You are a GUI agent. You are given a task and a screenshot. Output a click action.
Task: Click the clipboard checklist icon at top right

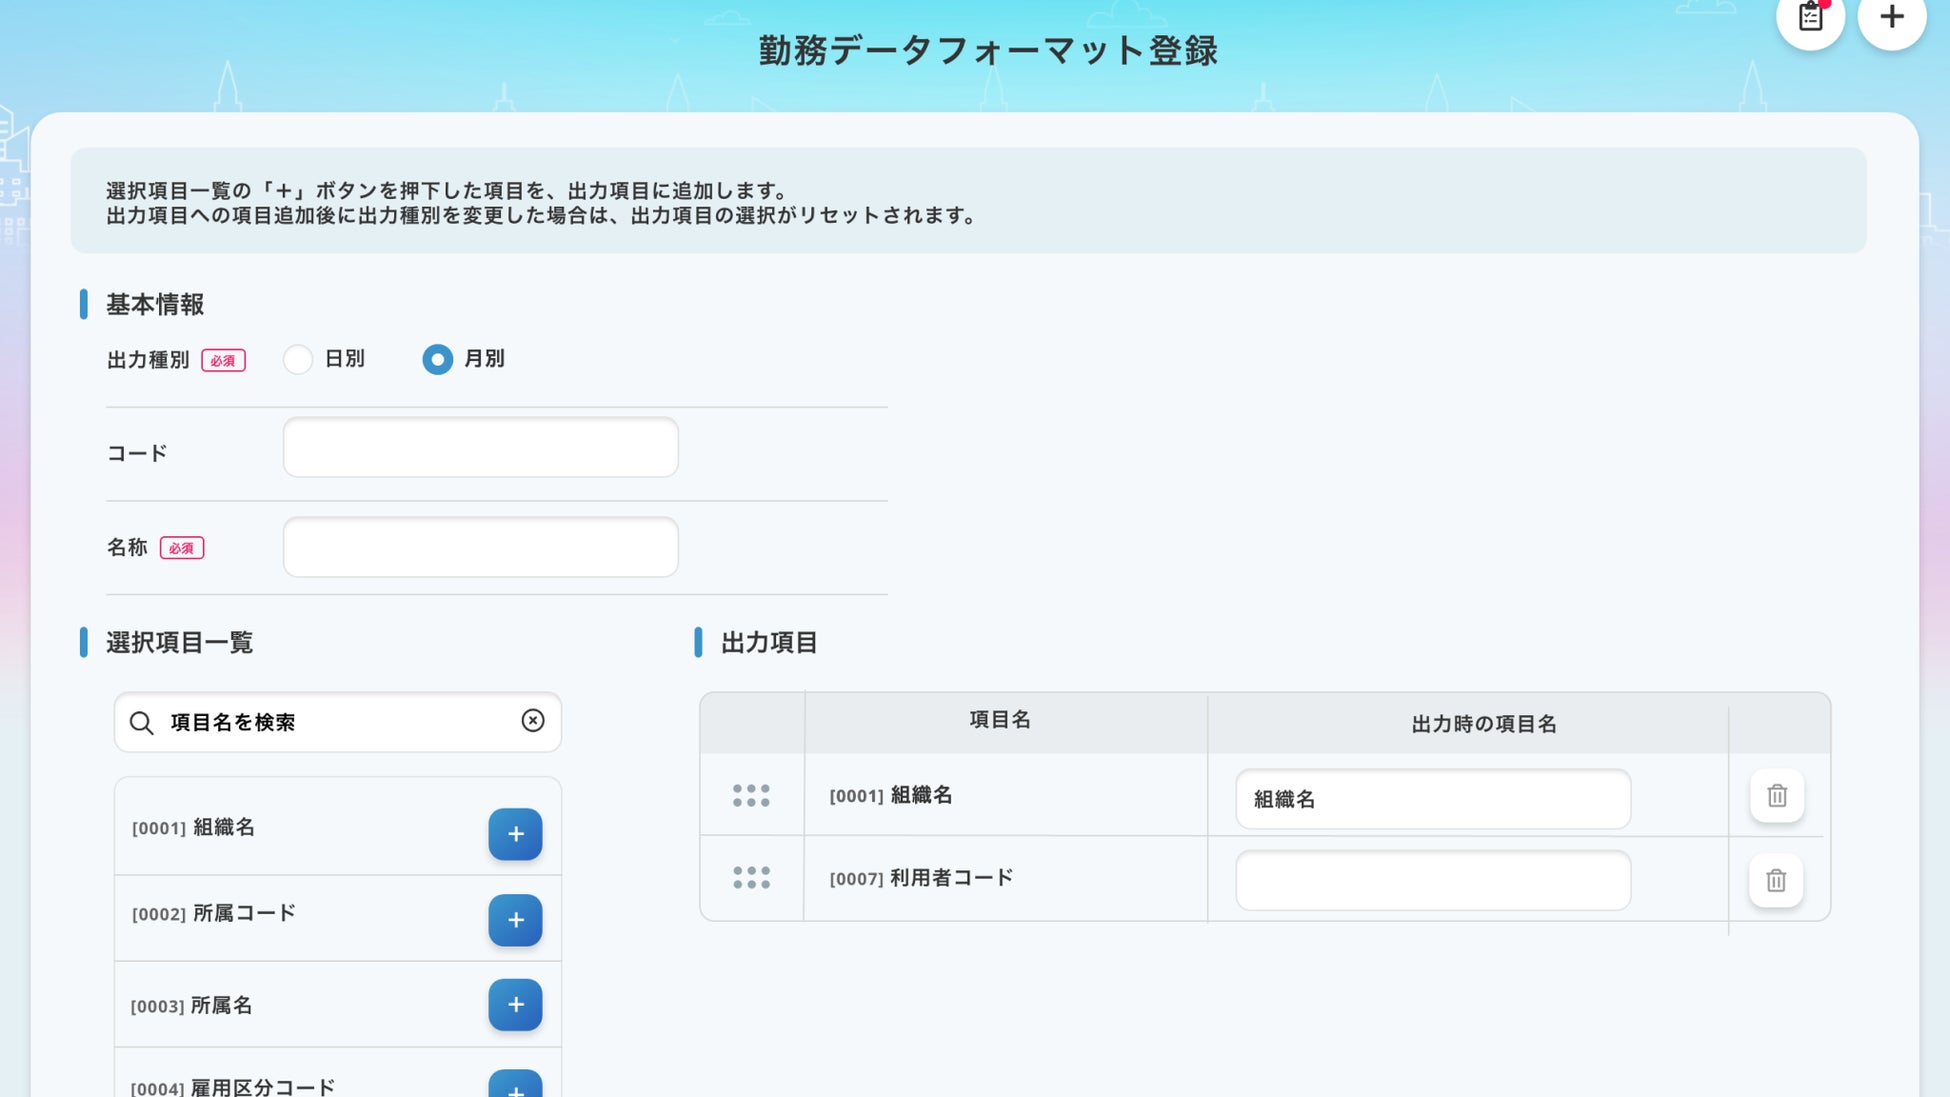tap(1810, 16)
